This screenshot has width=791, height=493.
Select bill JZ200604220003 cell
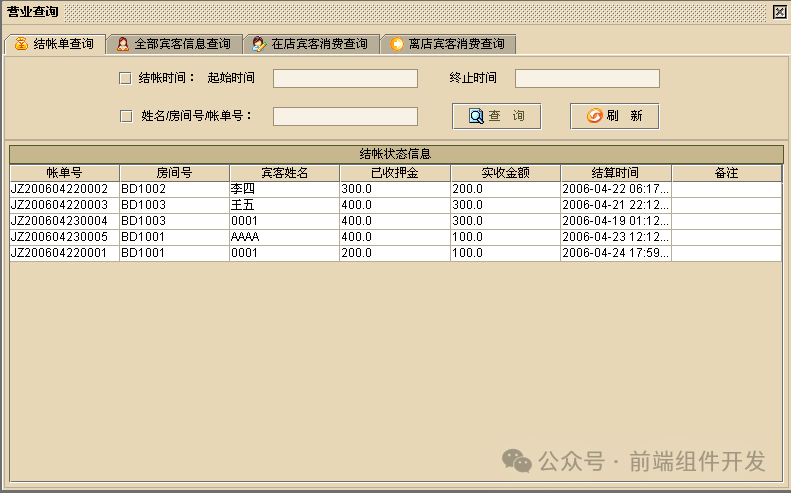click(x=65, y=205)
